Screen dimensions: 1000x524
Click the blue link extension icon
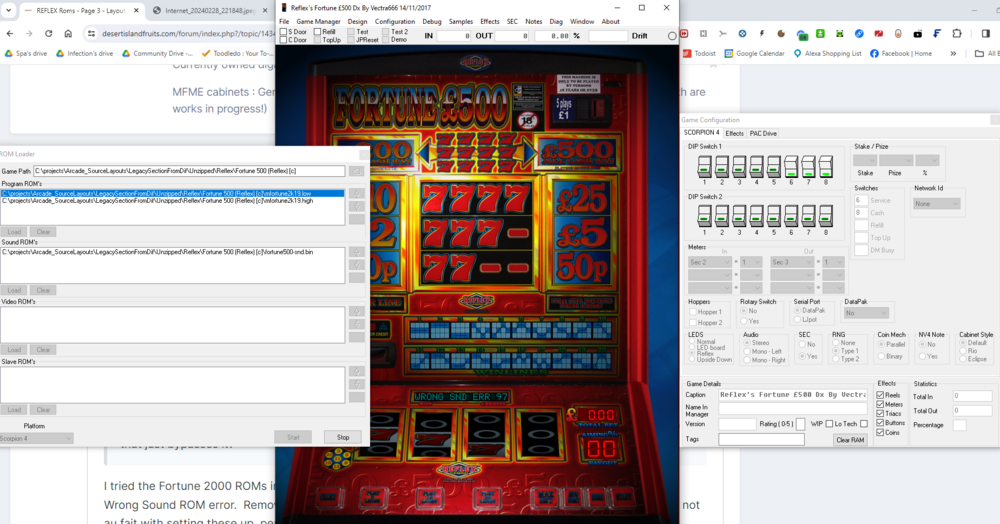[x=859, y=33]
